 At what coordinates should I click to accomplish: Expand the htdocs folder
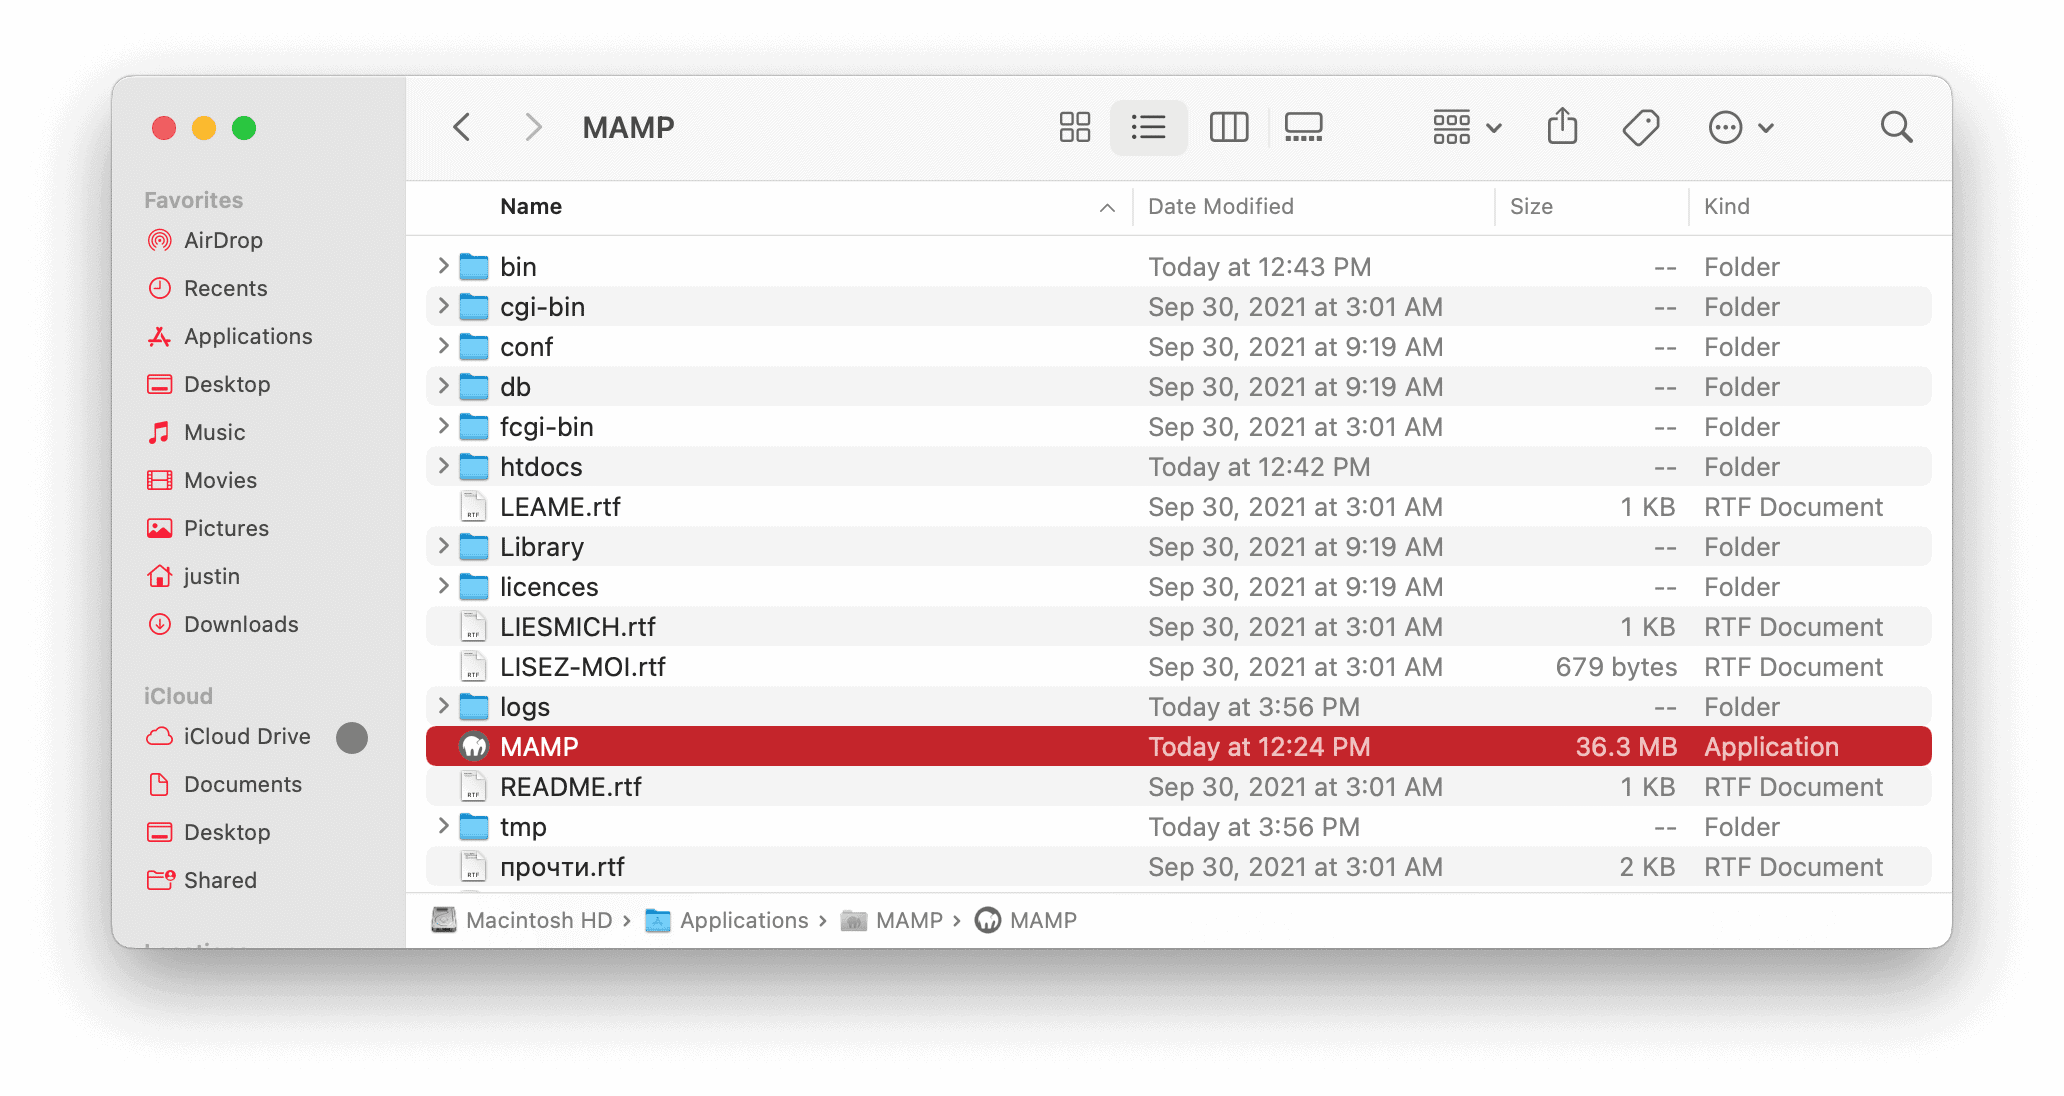point(443,466)
